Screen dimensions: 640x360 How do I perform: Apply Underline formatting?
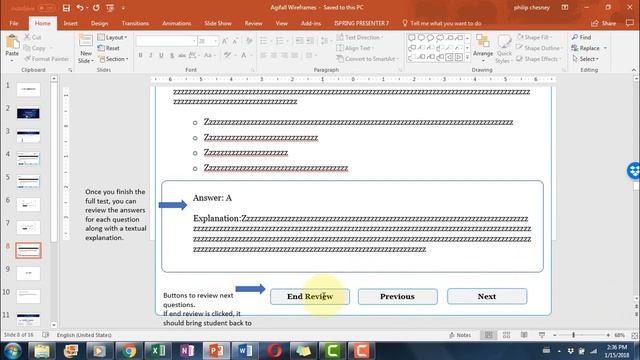[161, 55]
